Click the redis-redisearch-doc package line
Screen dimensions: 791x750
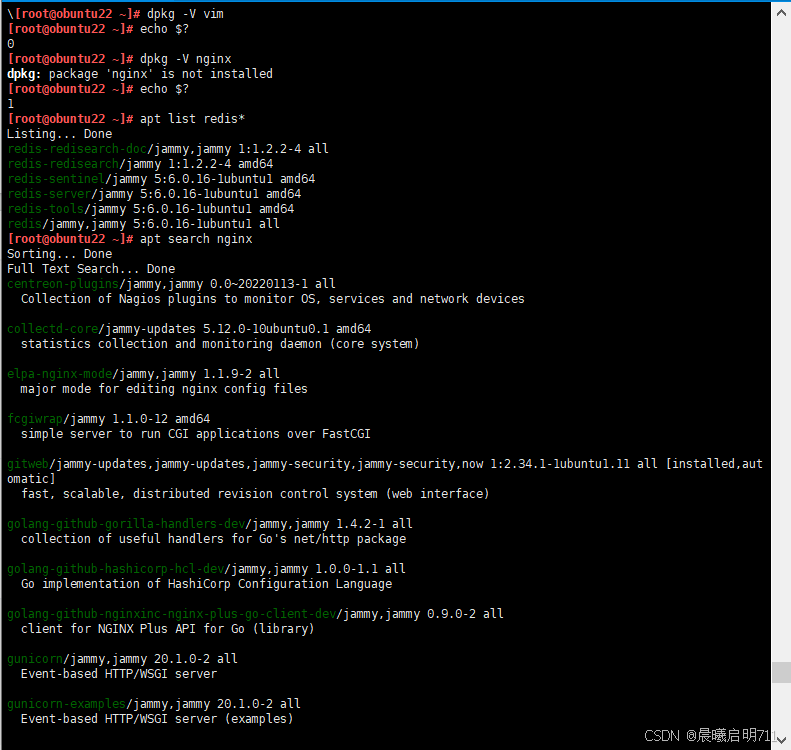tap(168, 149)
